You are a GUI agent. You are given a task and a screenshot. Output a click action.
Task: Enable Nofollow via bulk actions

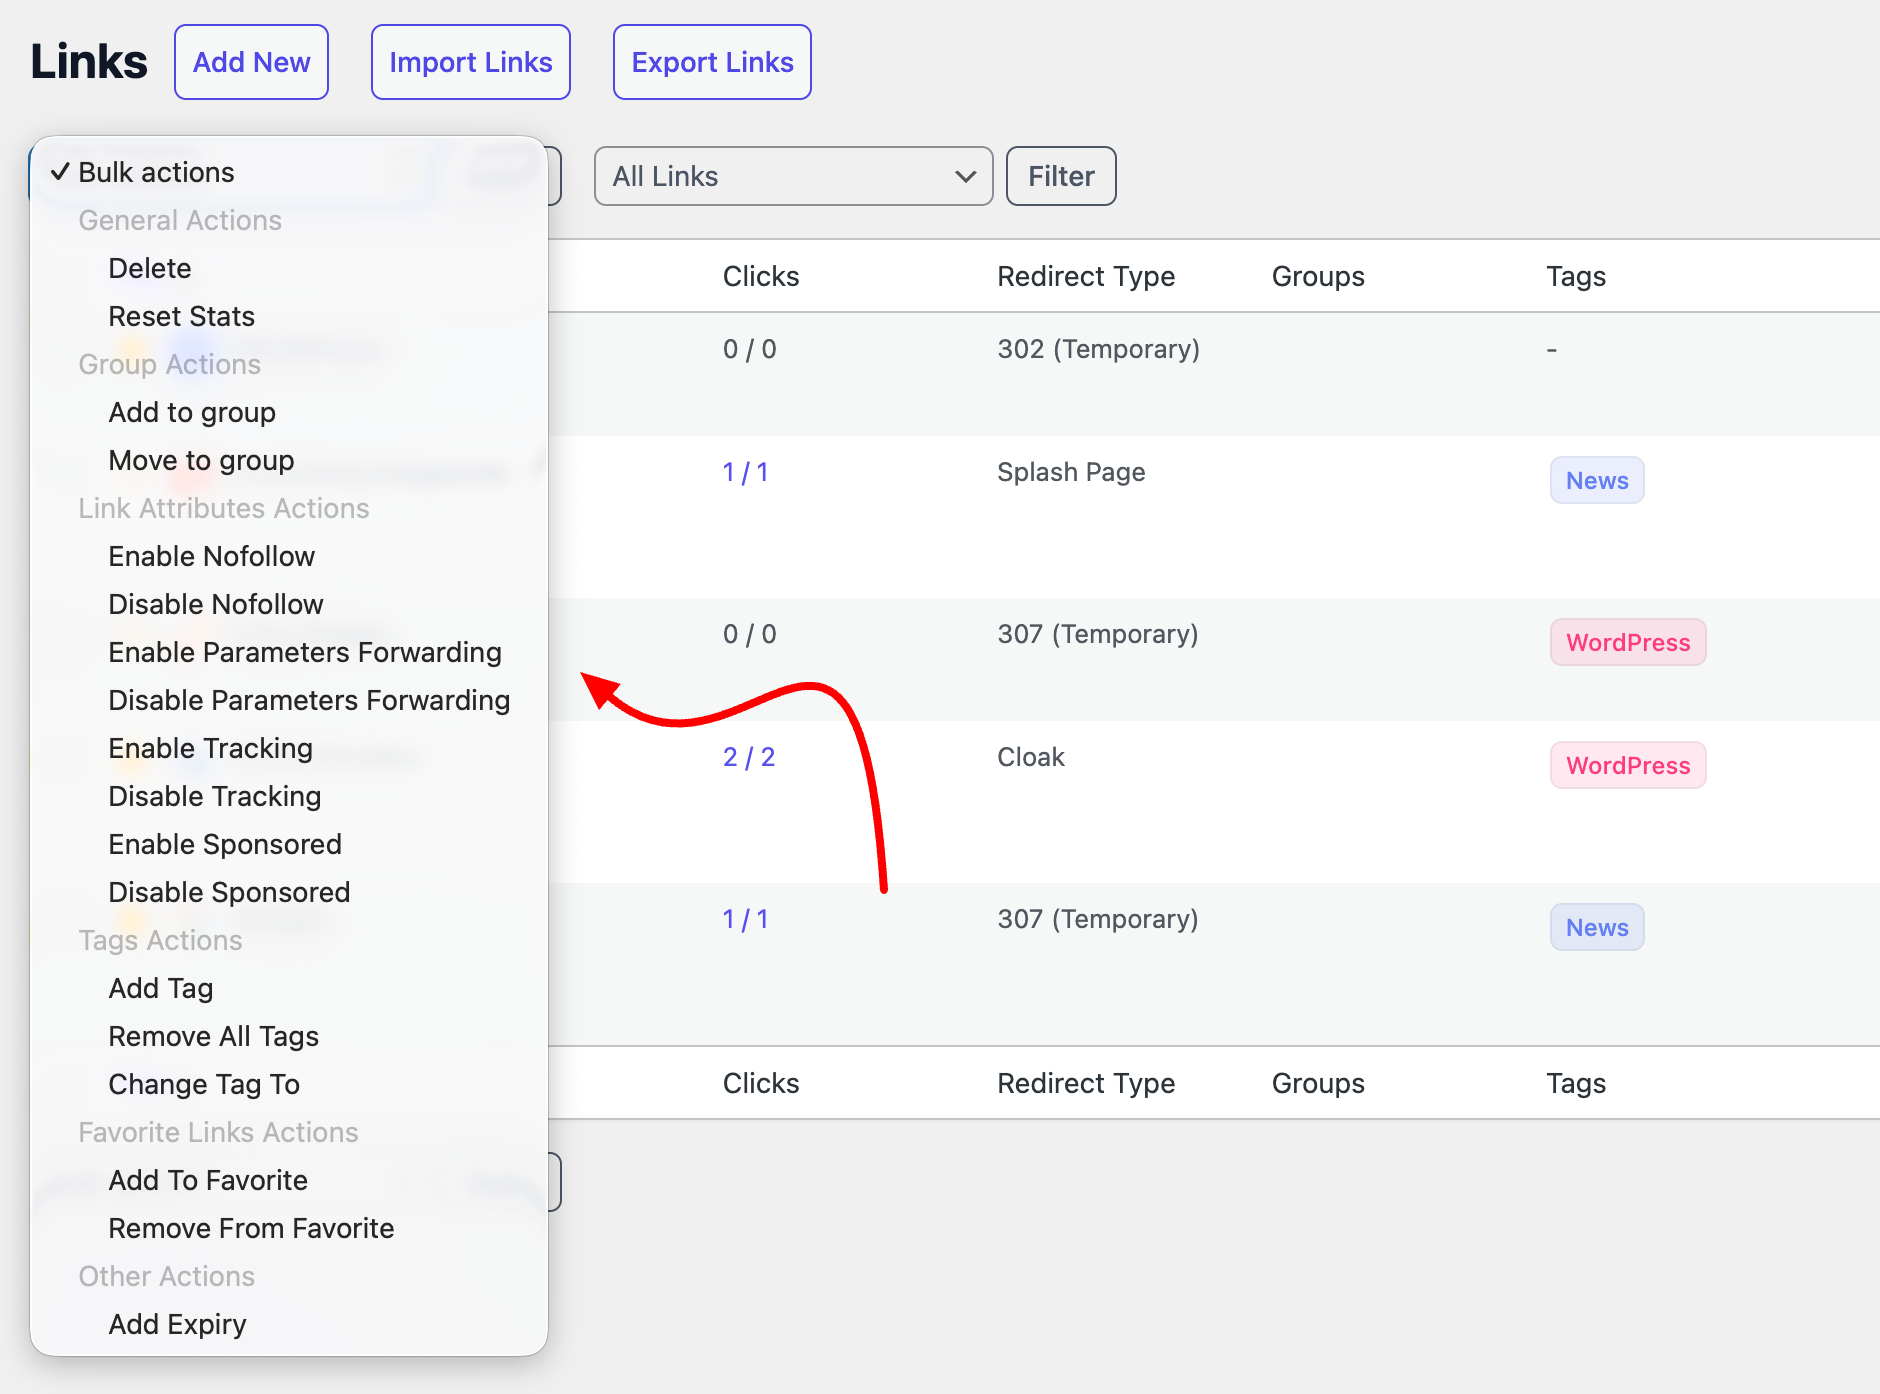211,556
